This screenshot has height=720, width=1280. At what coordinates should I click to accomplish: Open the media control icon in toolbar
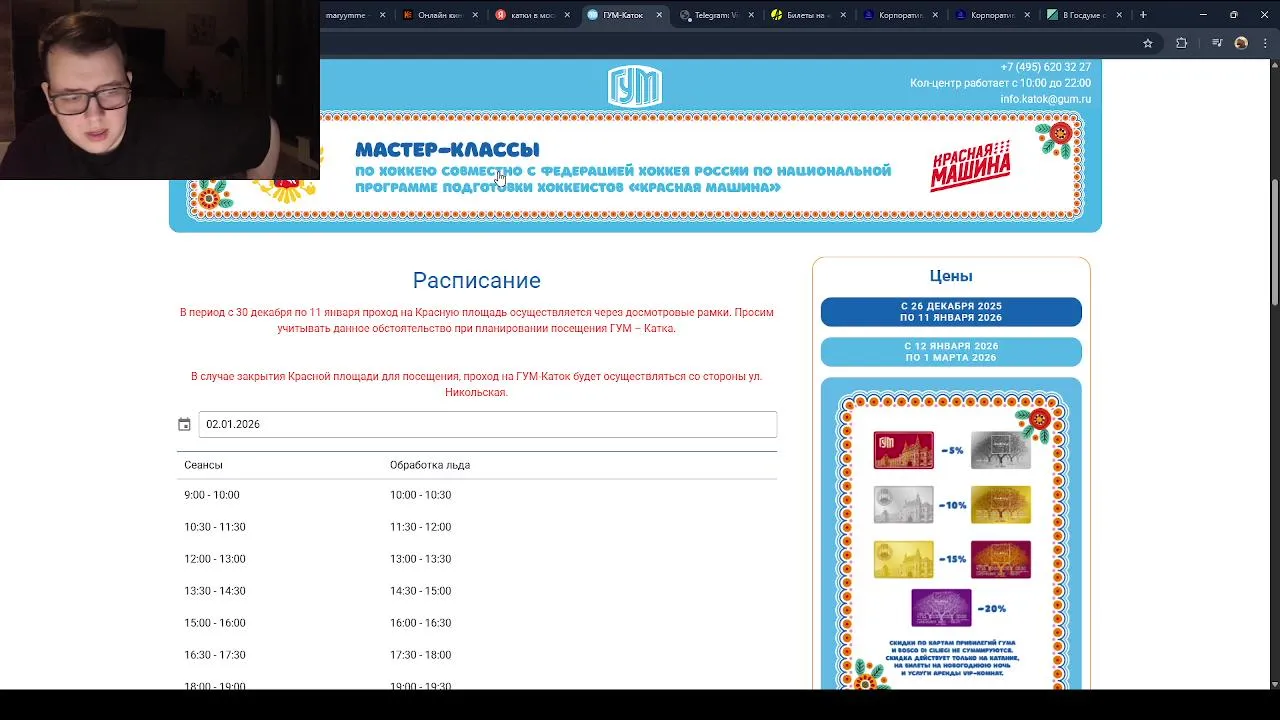pos(1217,43)
